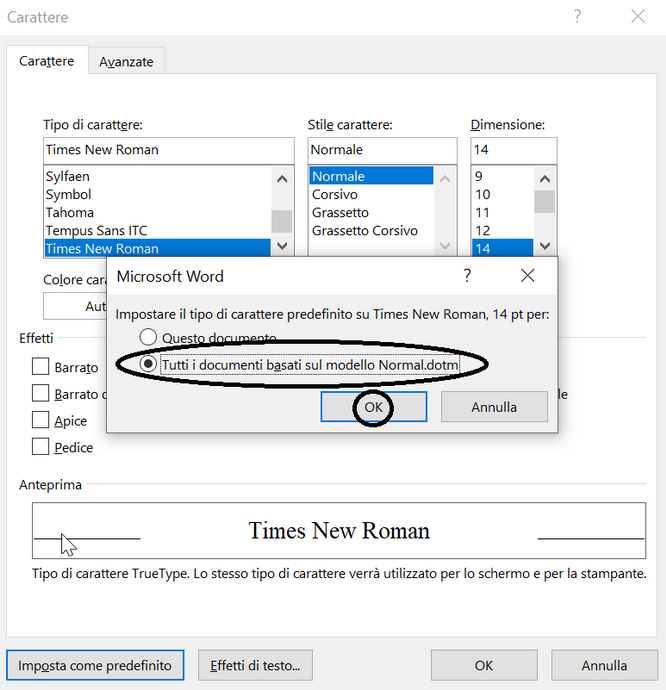The image size is (666, 690).
Task: Close the Carattere dialog window
Action: pos(638,17)
